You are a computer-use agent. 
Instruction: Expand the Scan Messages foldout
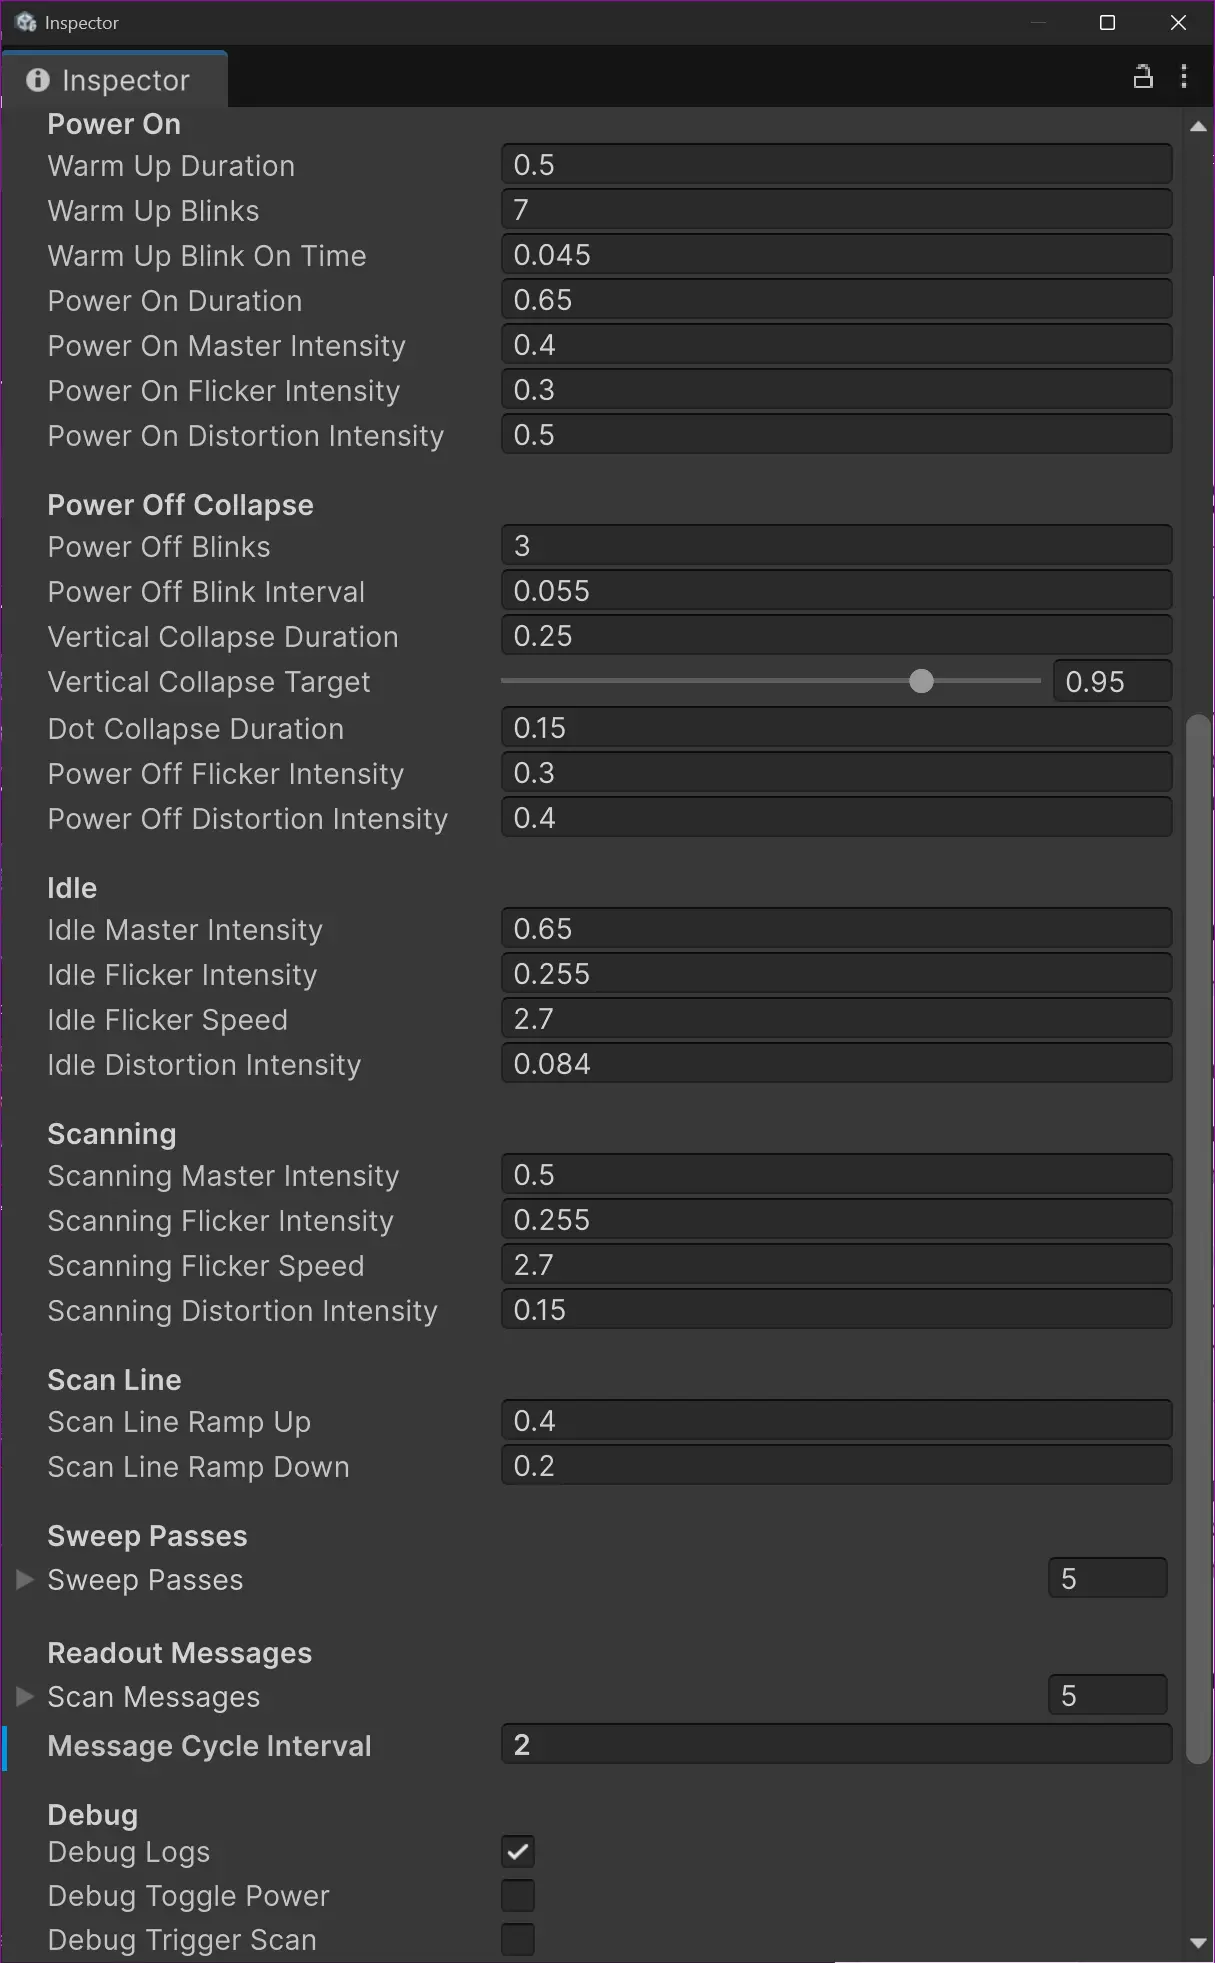24,1696
